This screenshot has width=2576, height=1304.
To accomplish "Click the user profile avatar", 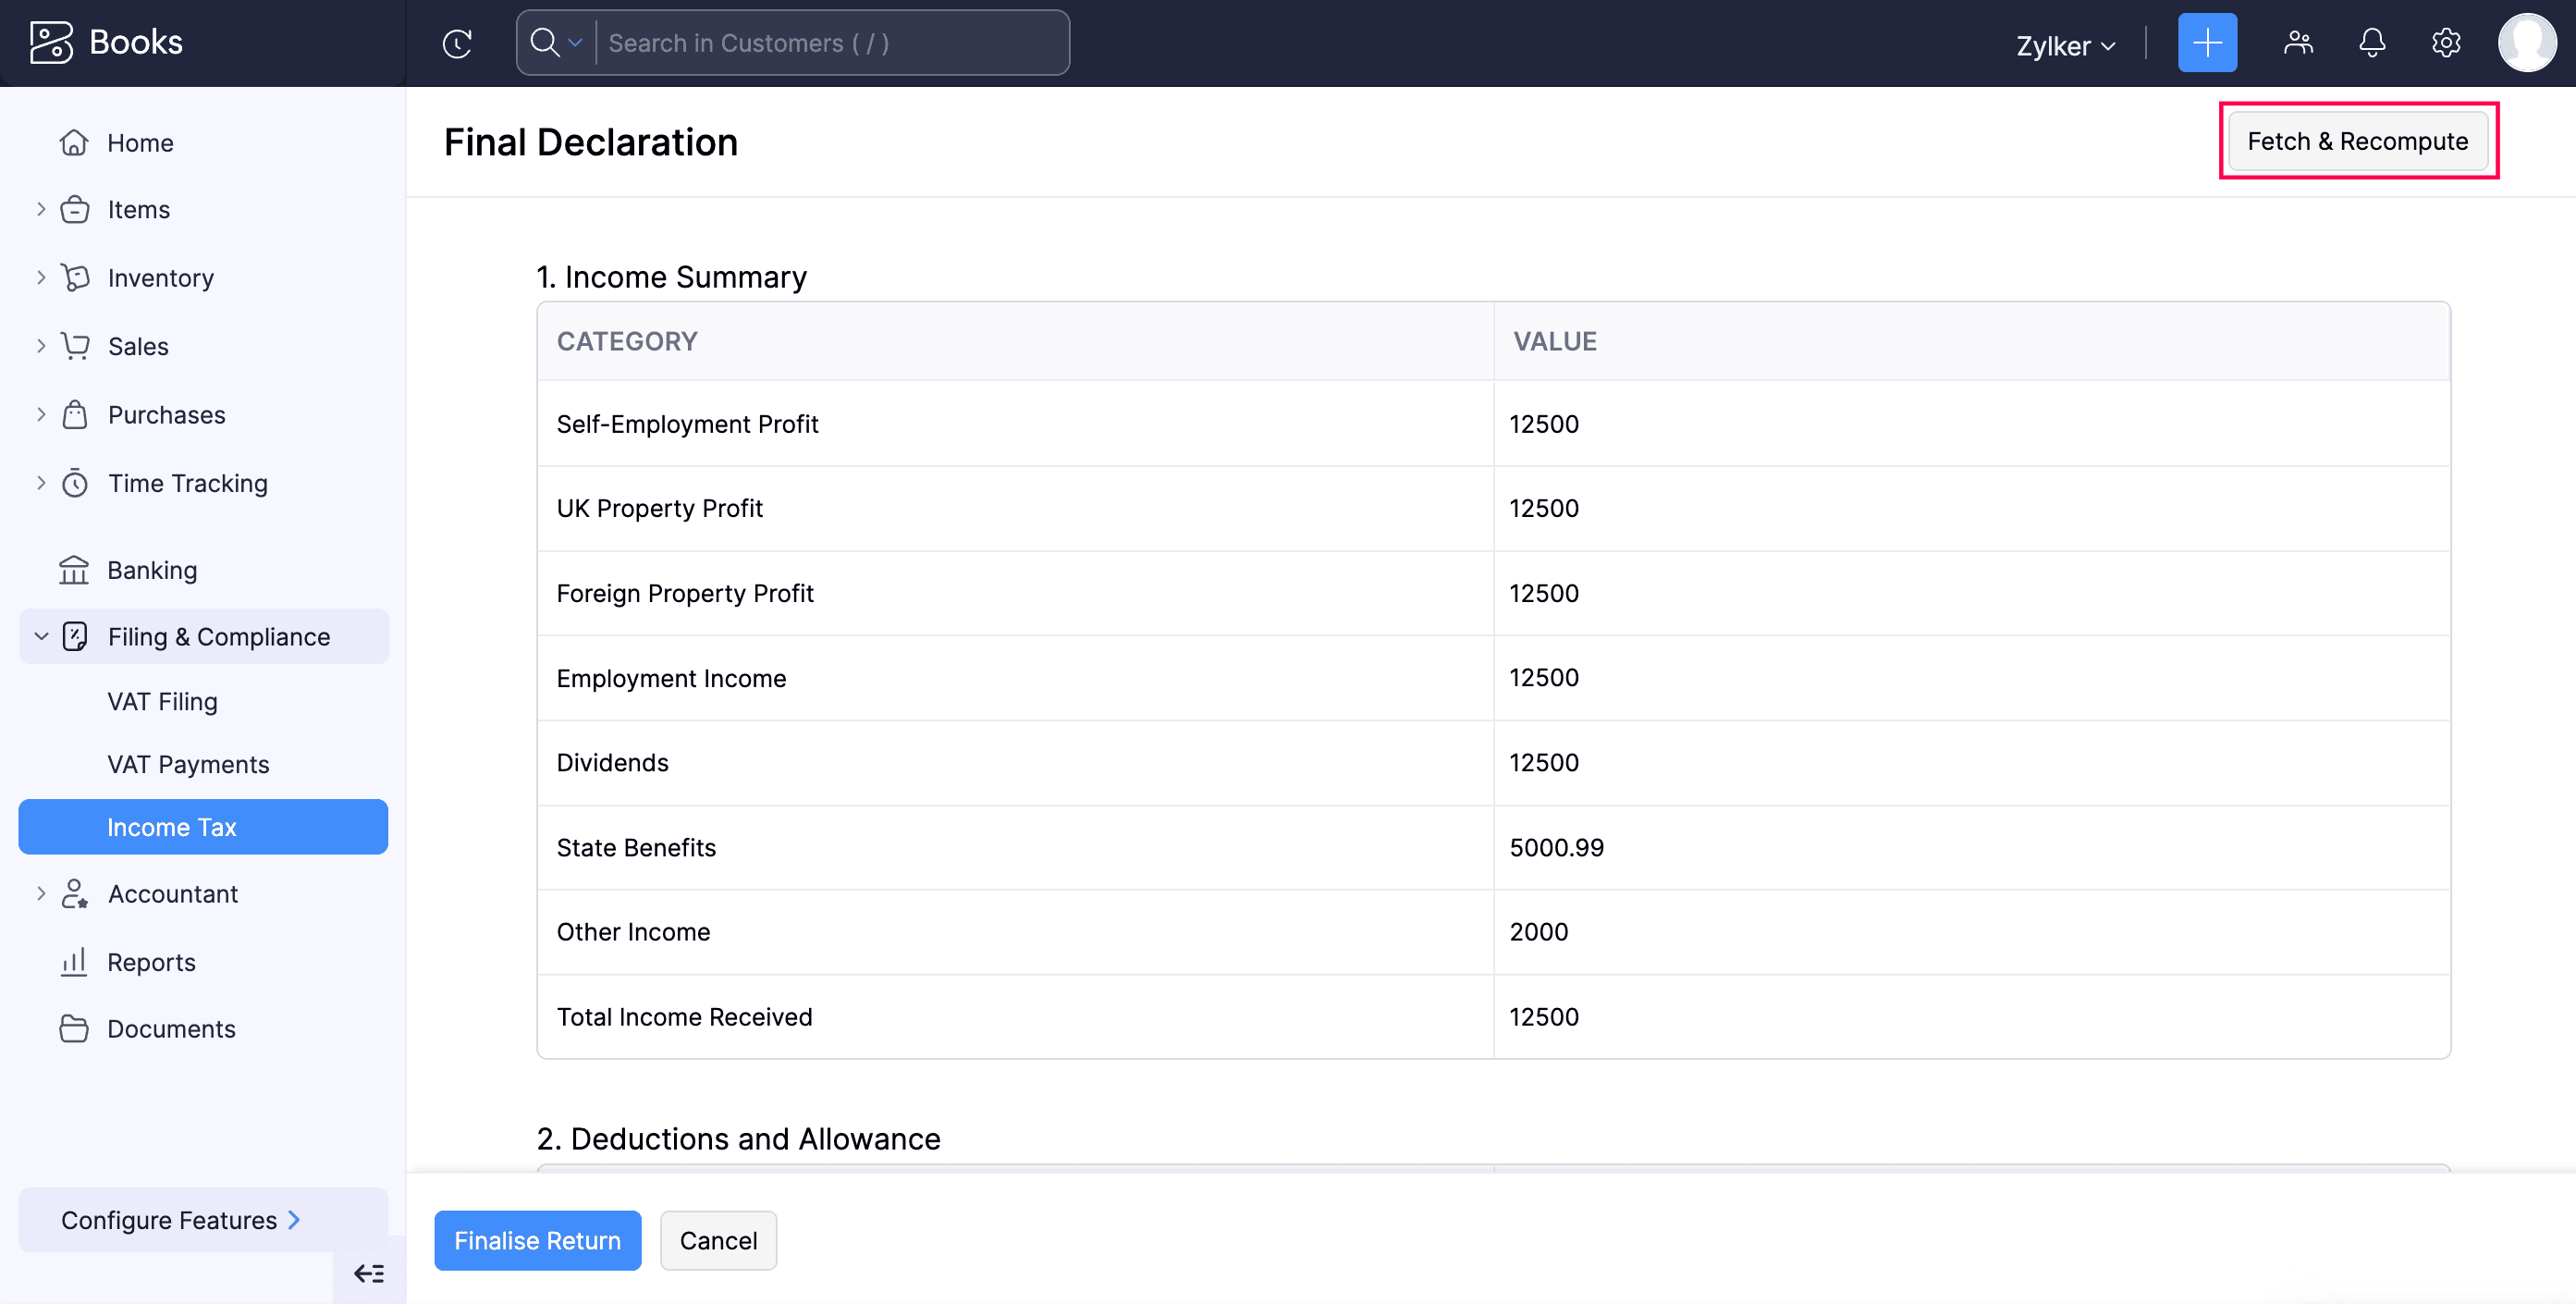I will [2525, 43].
